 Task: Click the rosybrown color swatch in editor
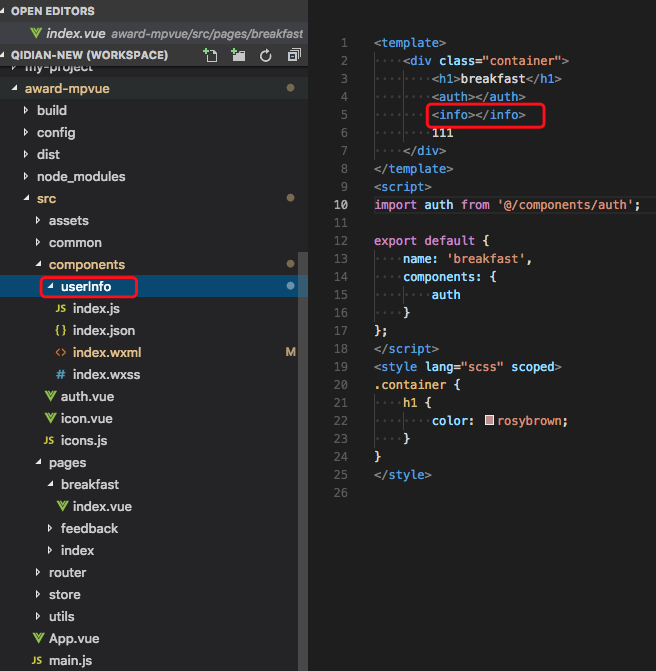[x=489, y=420]
